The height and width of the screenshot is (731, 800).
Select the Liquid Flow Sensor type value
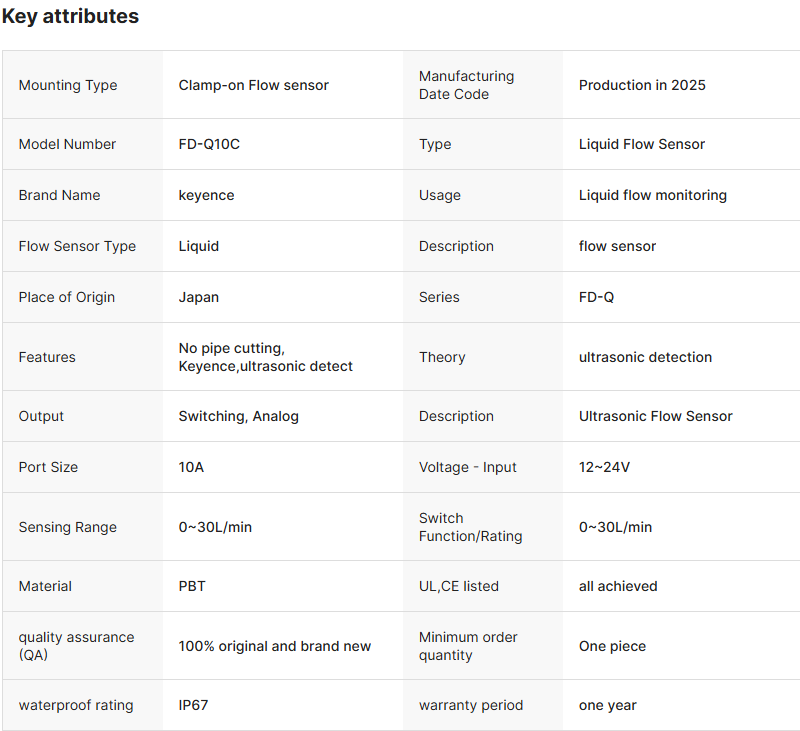[x=642, y=144]
